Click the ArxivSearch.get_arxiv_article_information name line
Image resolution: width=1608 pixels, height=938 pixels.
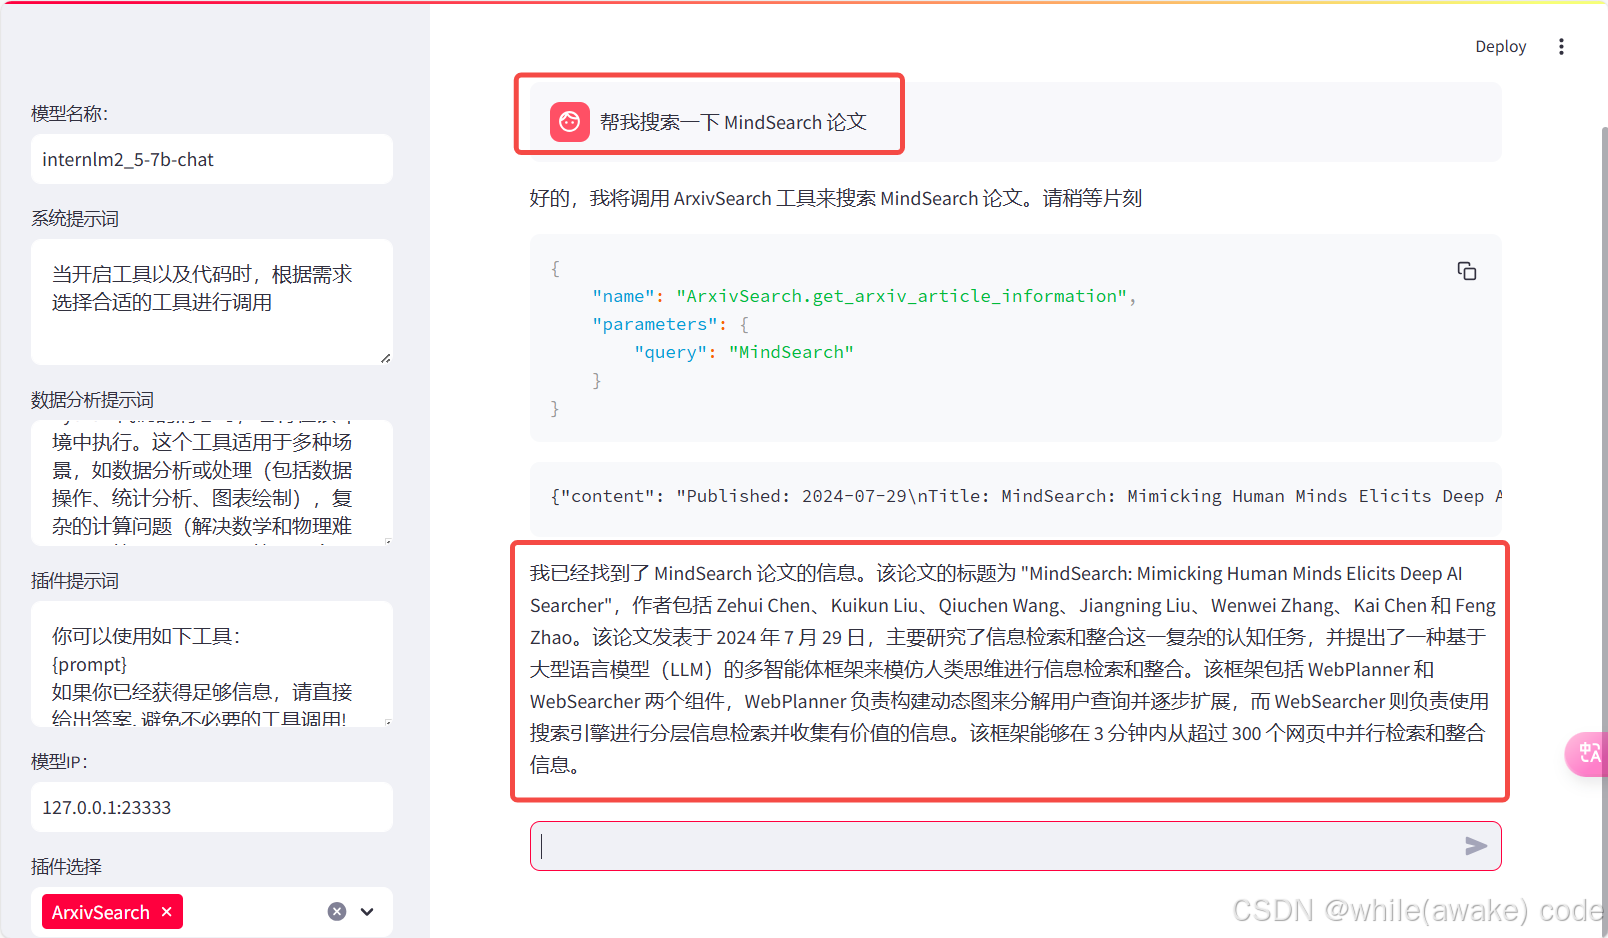864,296
